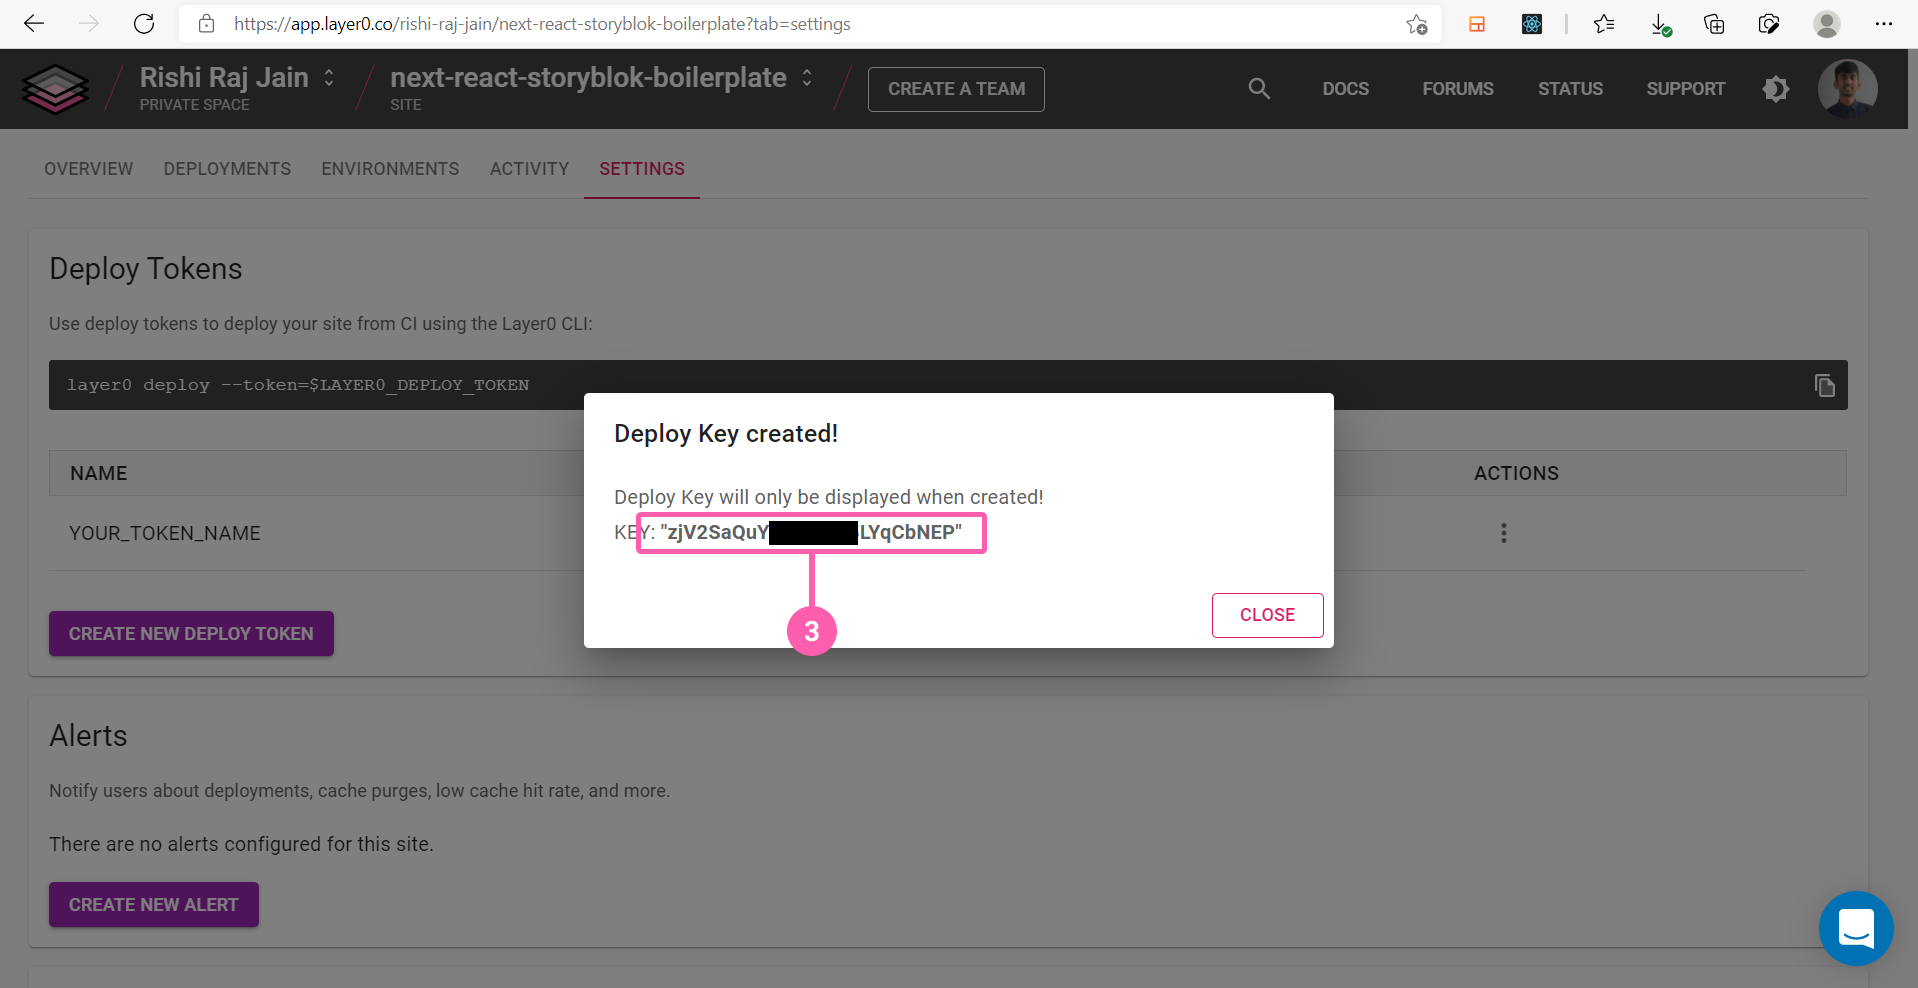This screenshot has height=988, width=1918.
Task: Add this page to favorites
Action: click(x=1416, y=24)
